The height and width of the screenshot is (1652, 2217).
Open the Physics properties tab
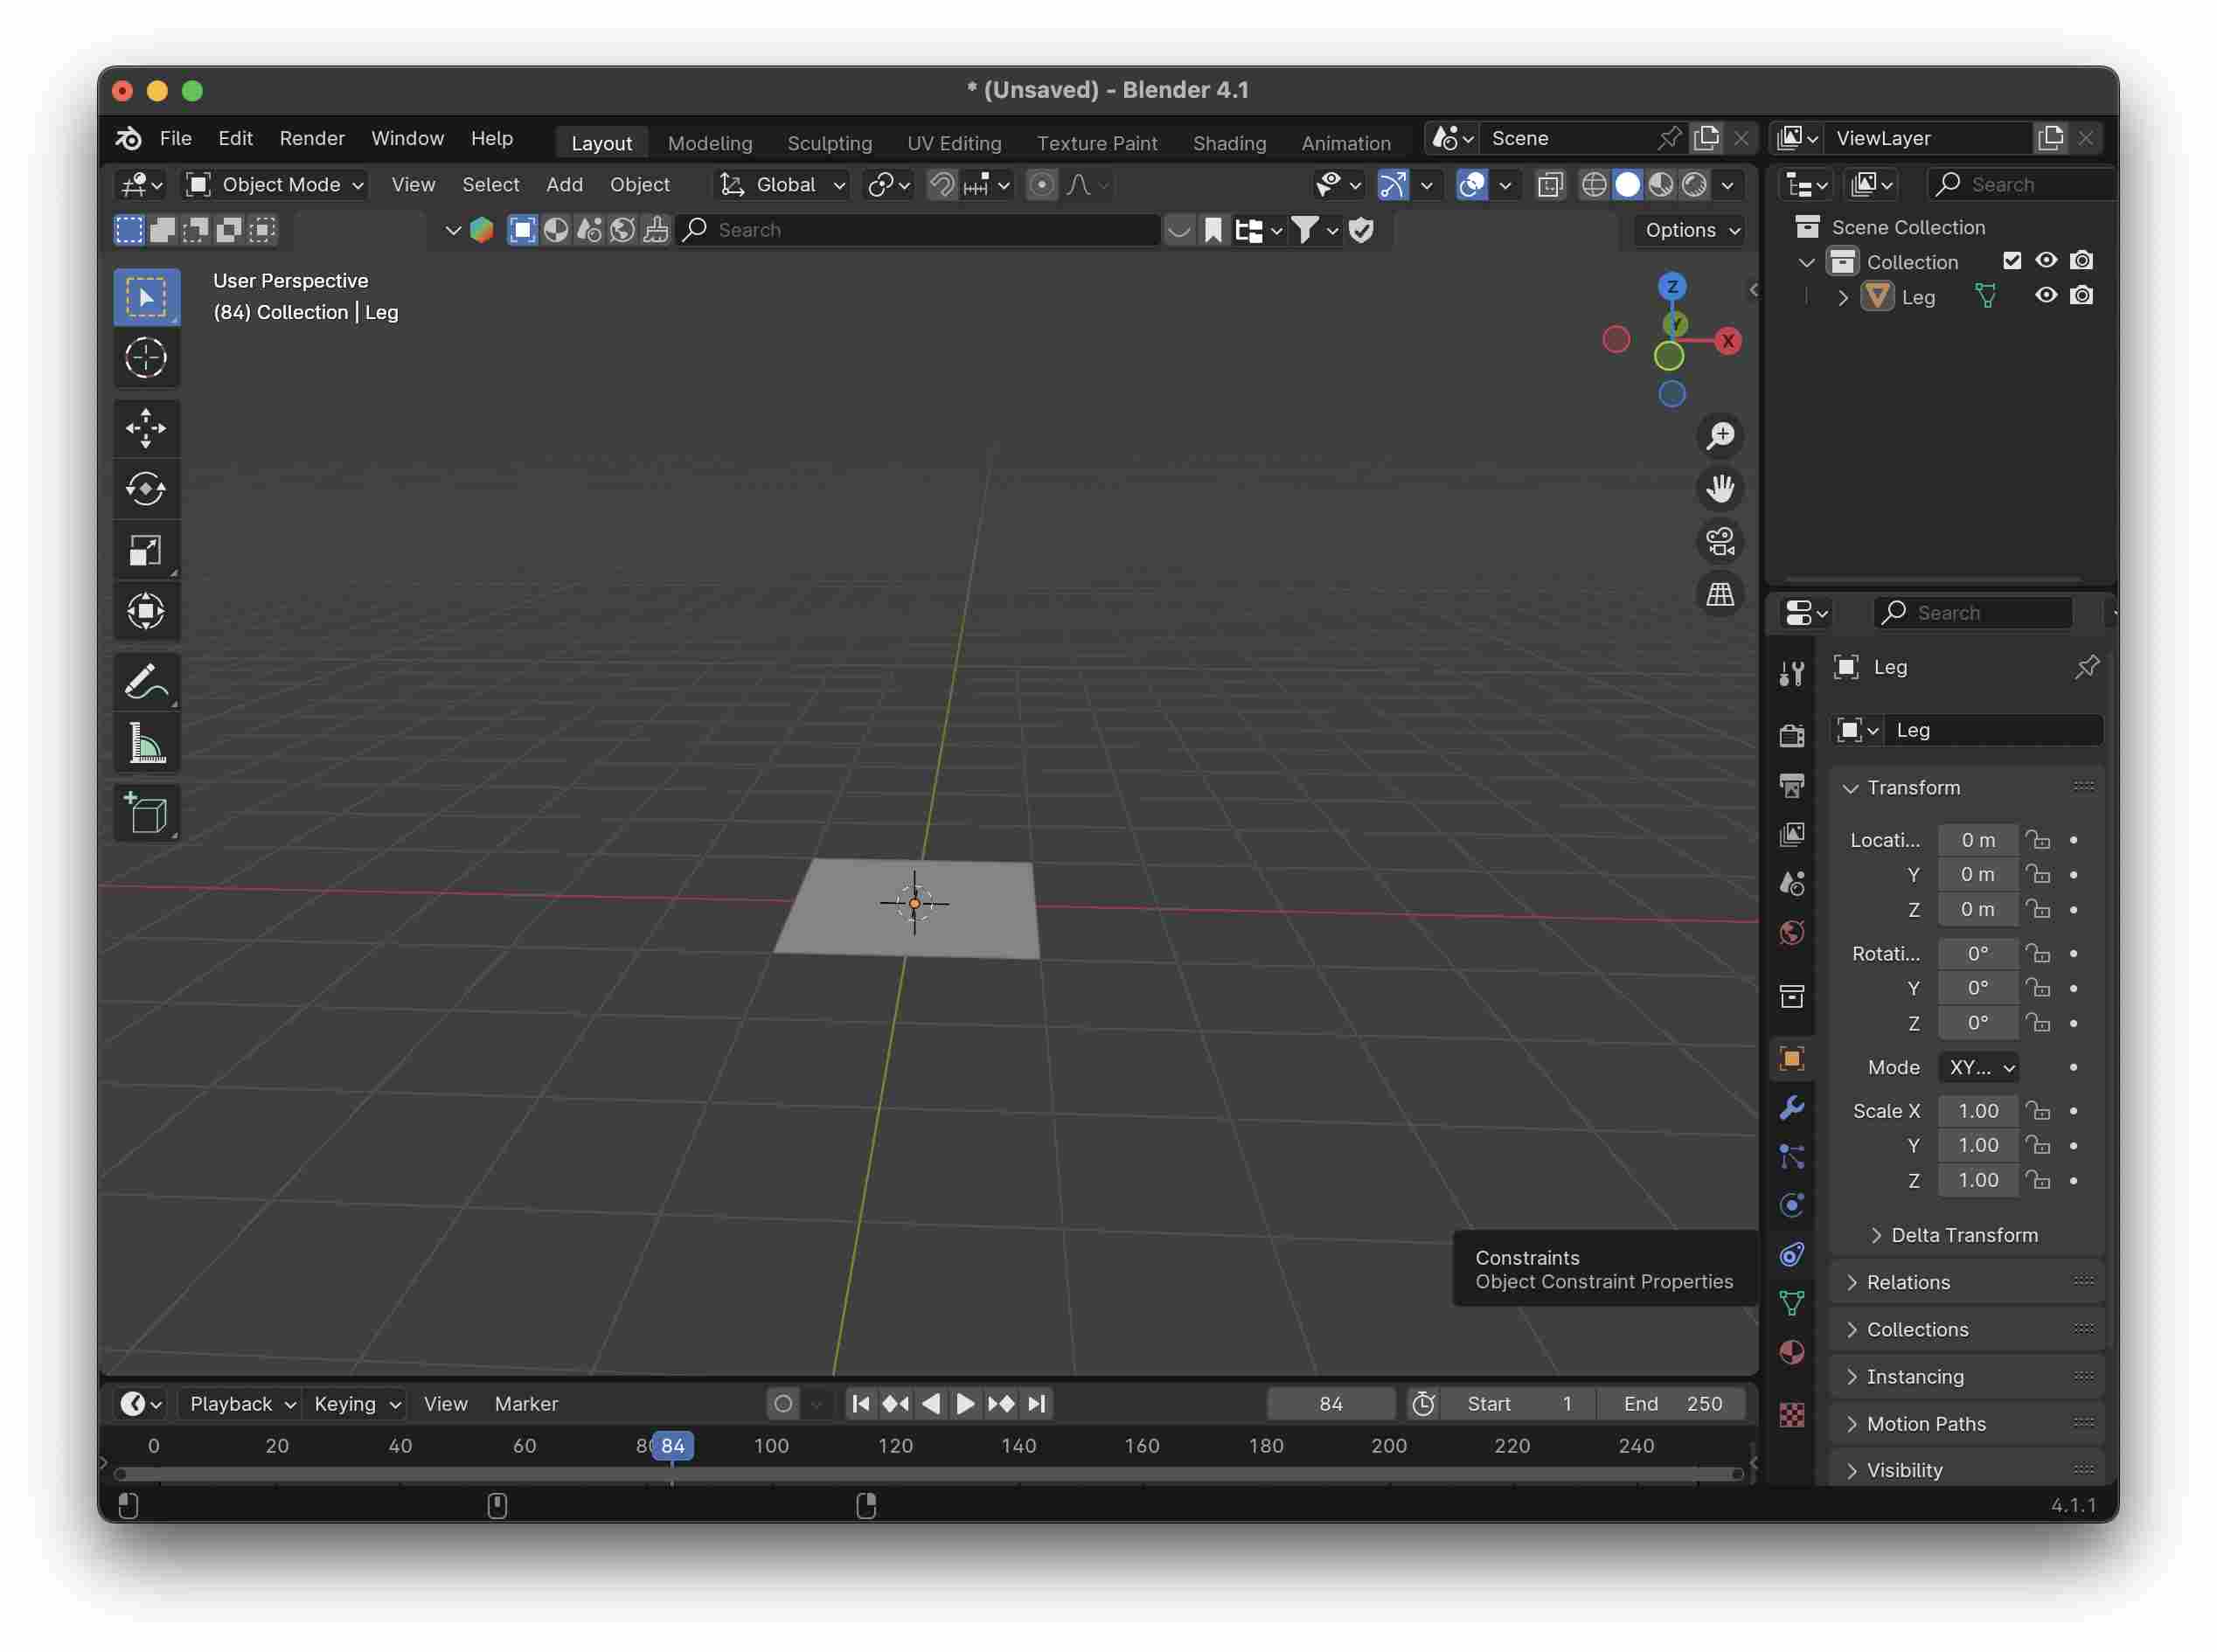coord(1792,1206)
